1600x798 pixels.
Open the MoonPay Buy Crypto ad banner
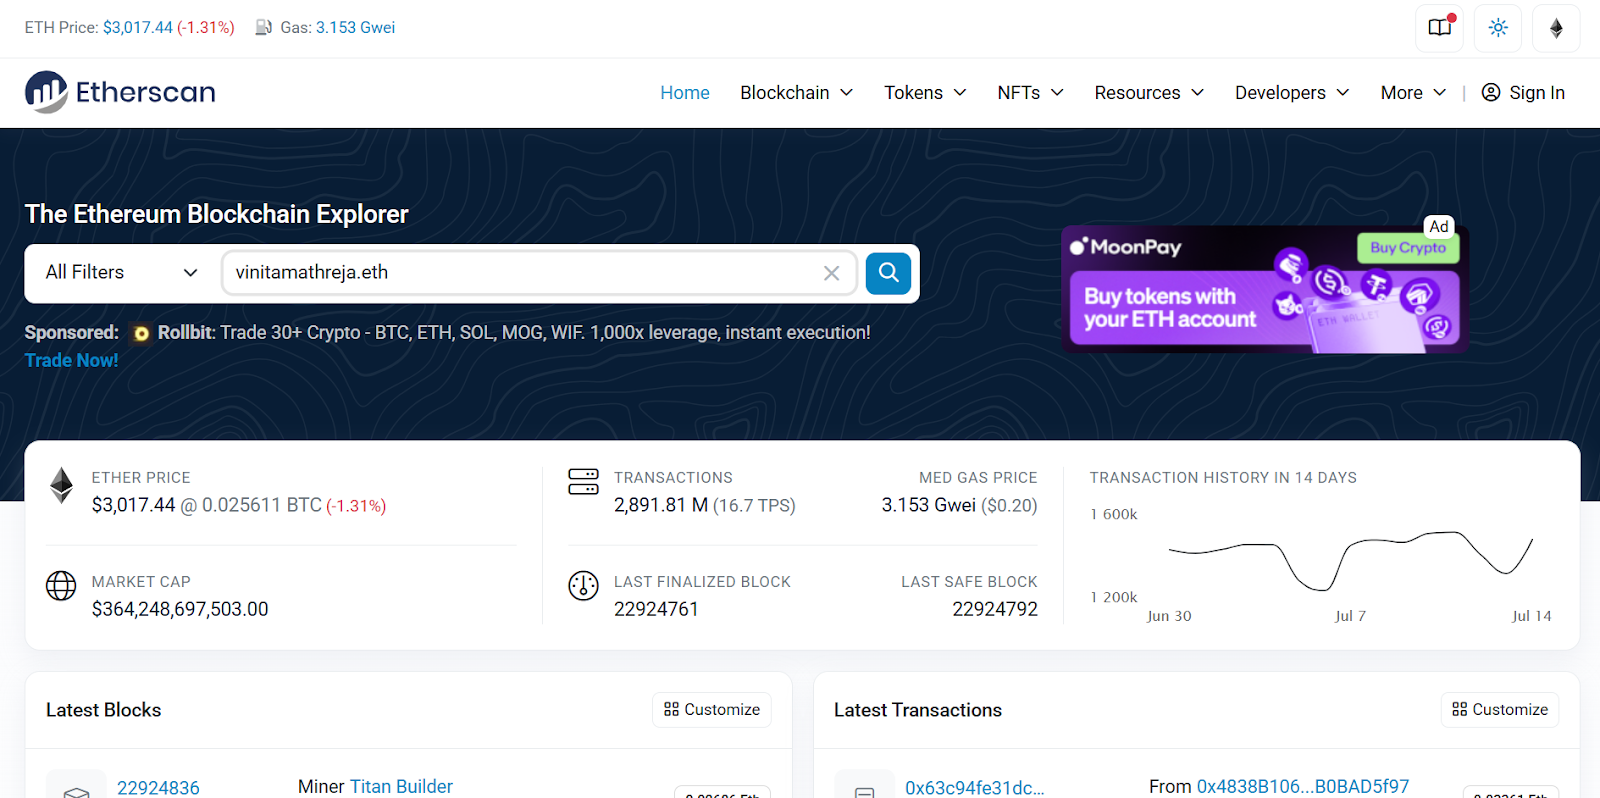click(1264, 290)
